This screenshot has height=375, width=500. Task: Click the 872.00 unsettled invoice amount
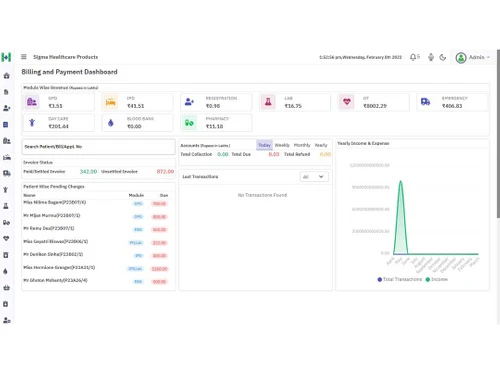[x=165, y=171]
